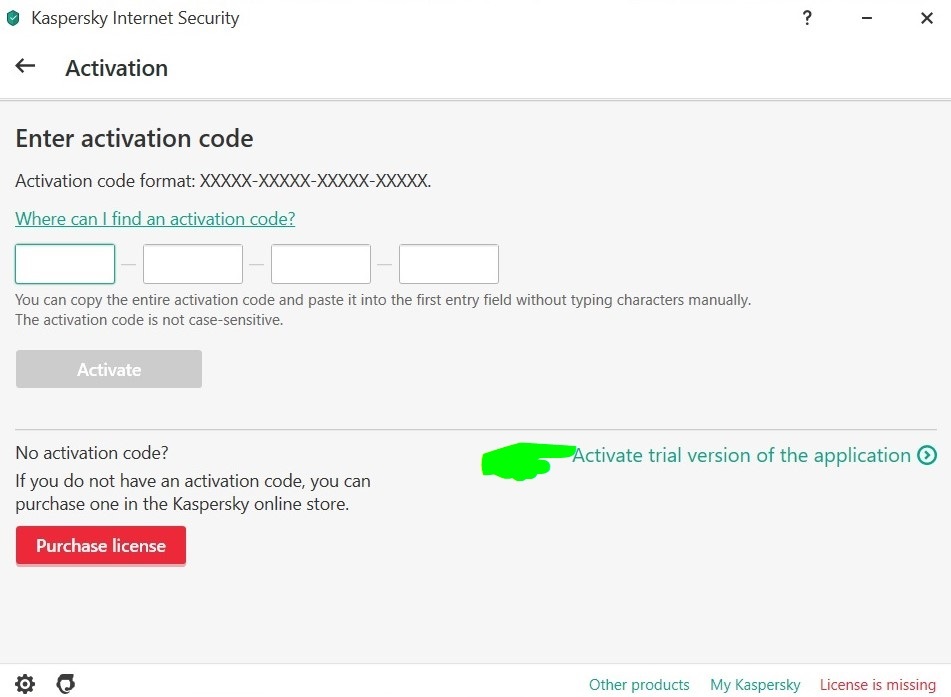Click the 'License is missing' status link
The image size is (951, 697).
877,685
